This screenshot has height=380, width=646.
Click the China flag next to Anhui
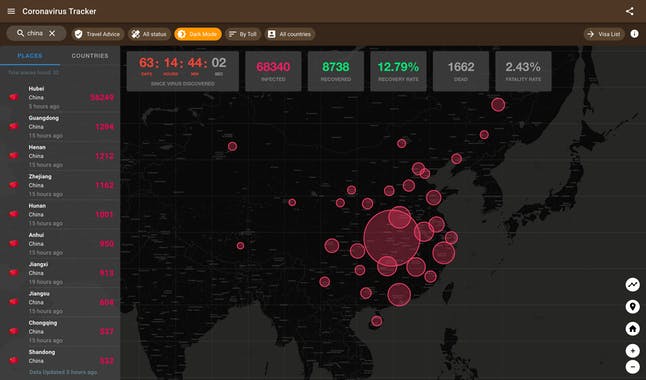(x=14, y=243)
